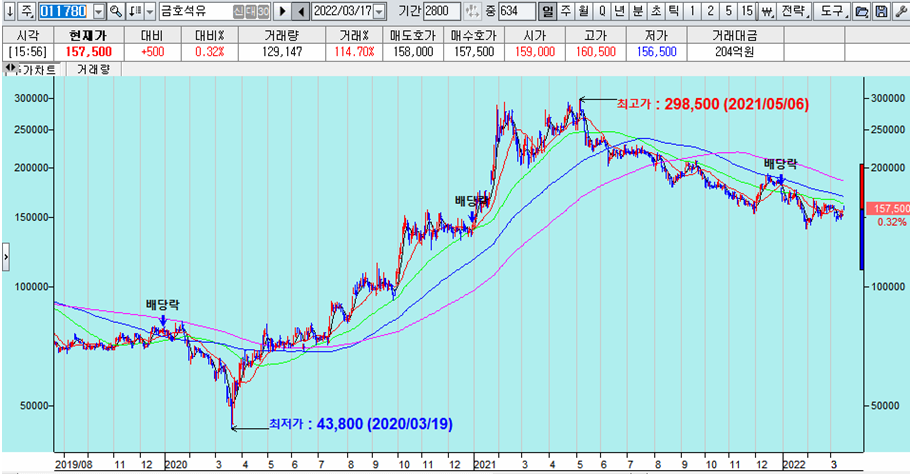Switch to monthly (월) chart period
This screenshot has height=474, width=913.
pos(584,11)
